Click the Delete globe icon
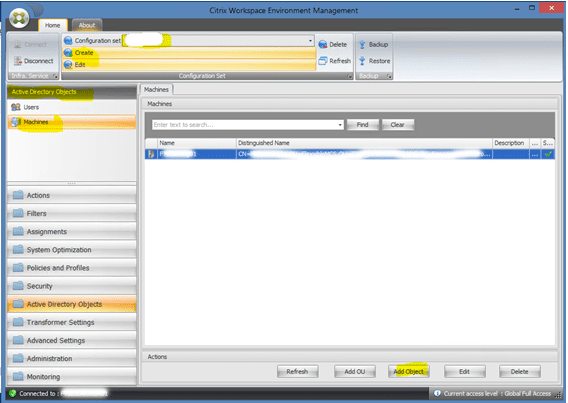Image resolution: width=568 pixels, height=403 pixels. [323, 45]
